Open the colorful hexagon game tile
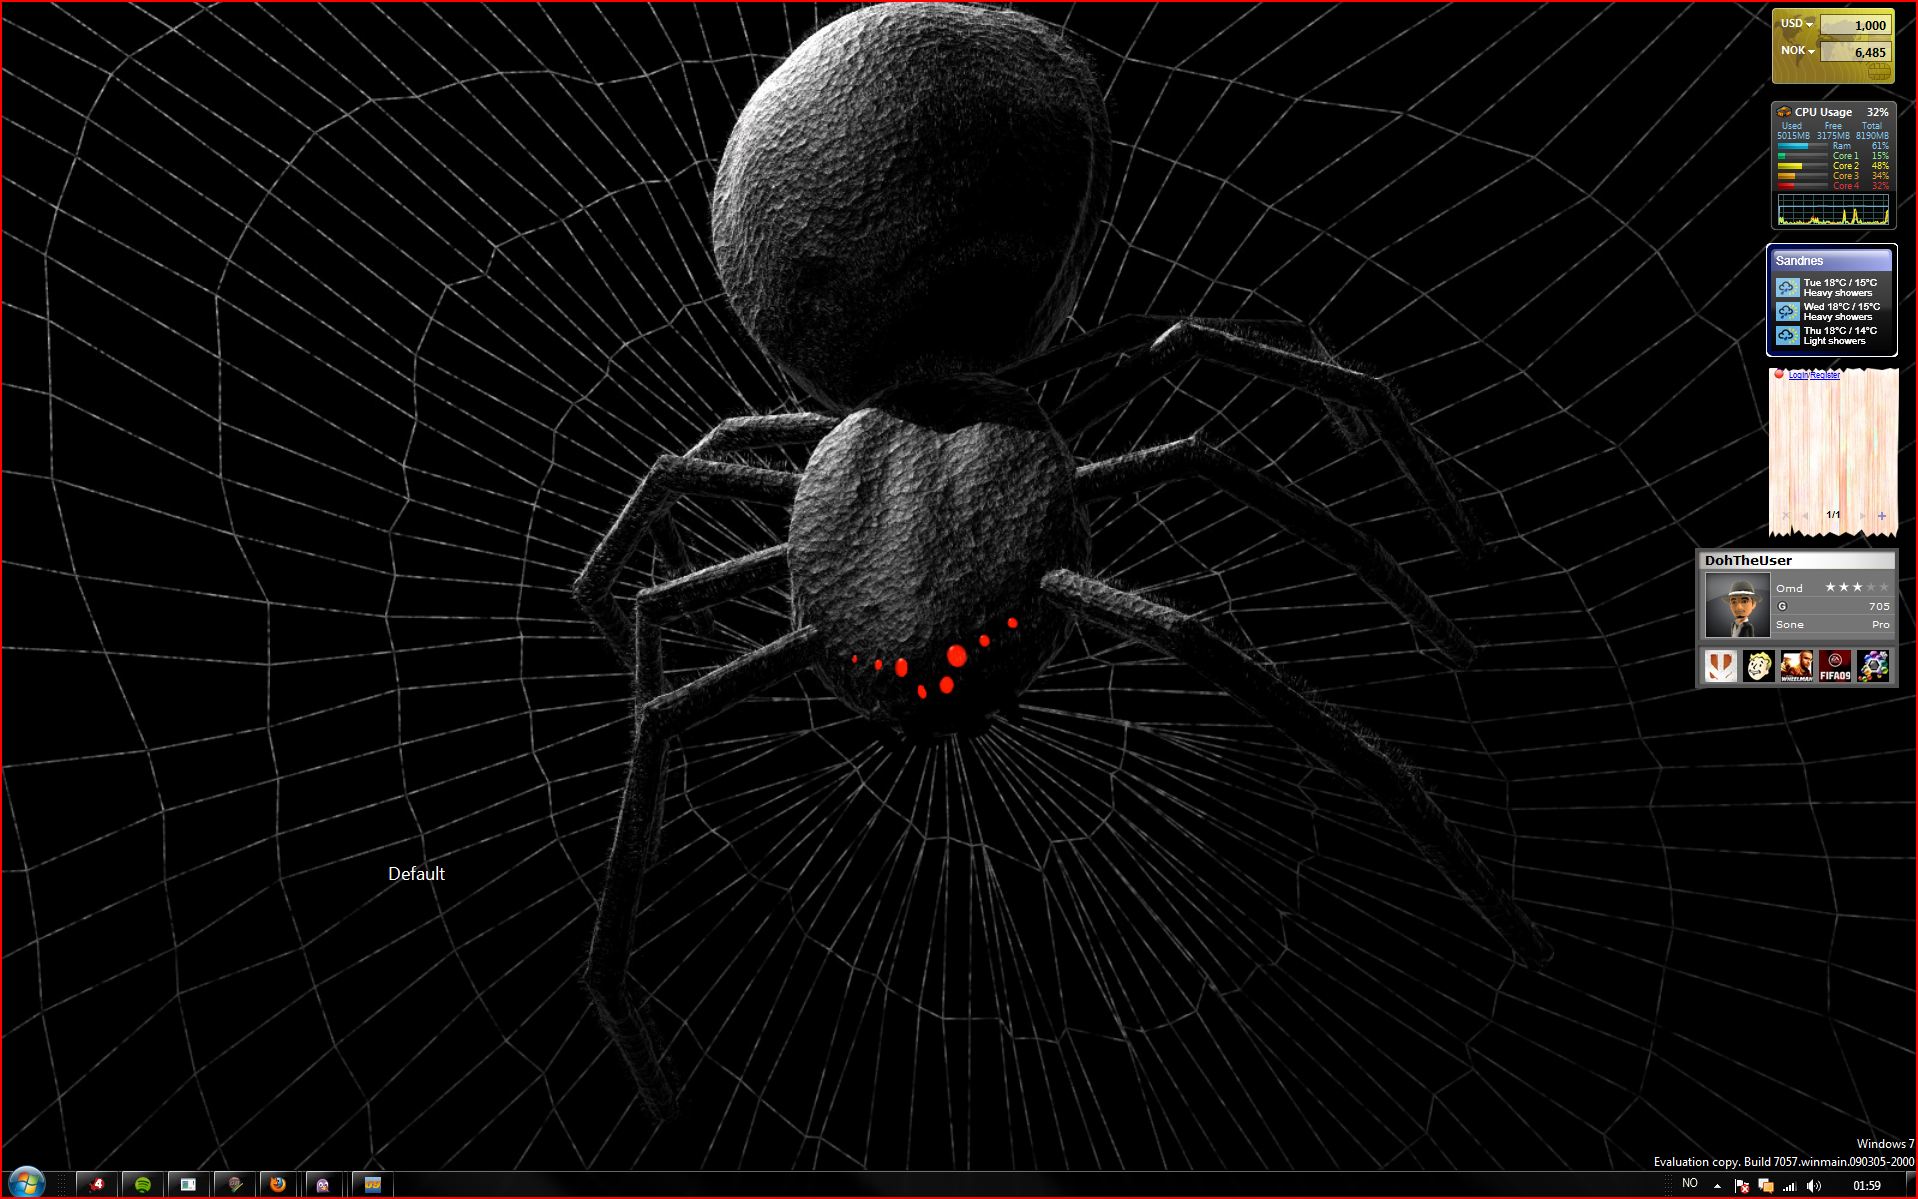1918x1199 pixels. tap(1872, 666)
